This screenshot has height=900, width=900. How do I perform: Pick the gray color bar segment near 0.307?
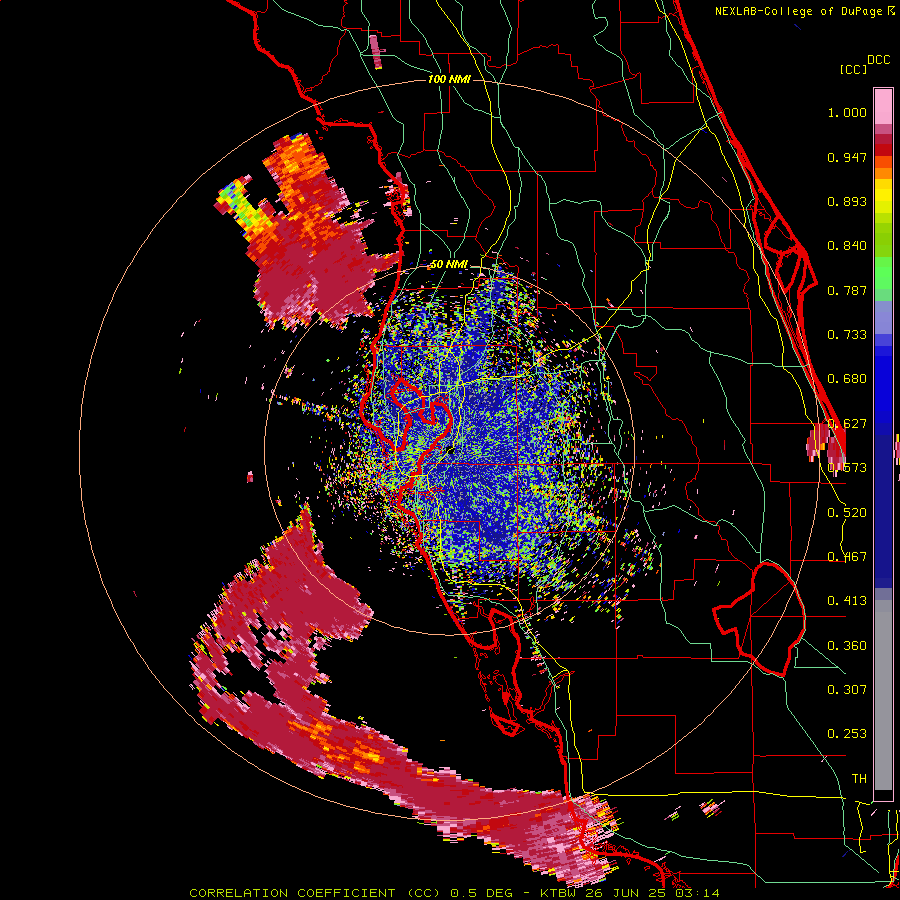click(883, 695)
